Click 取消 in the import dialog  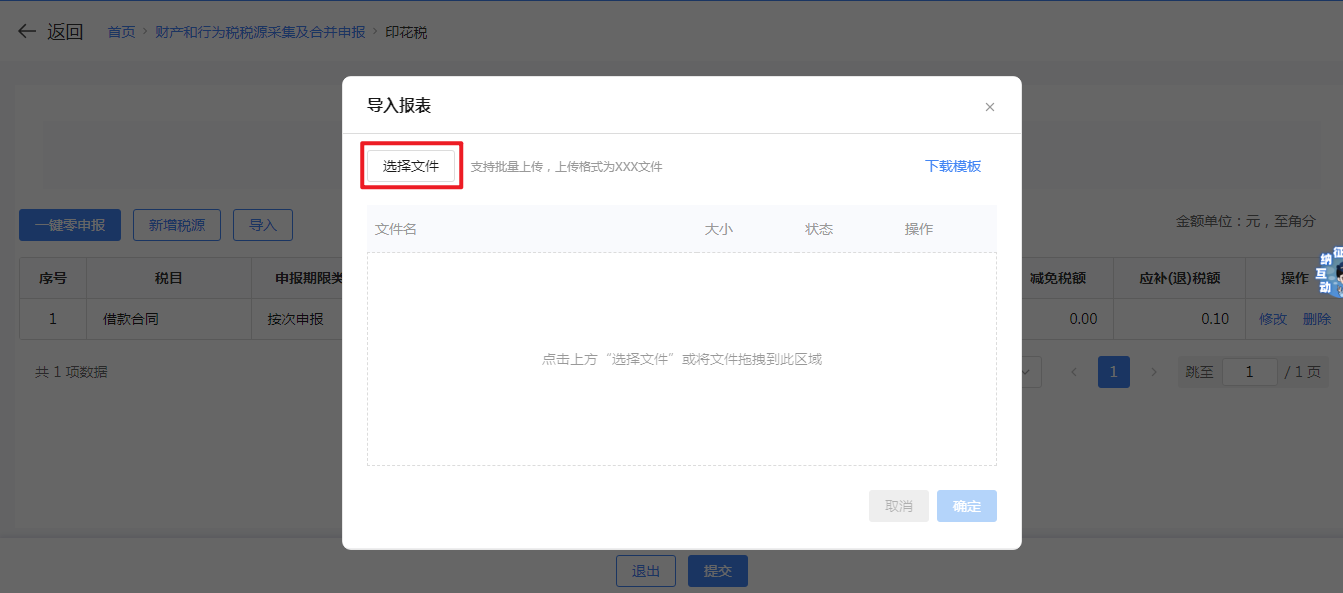click(898, 506)
